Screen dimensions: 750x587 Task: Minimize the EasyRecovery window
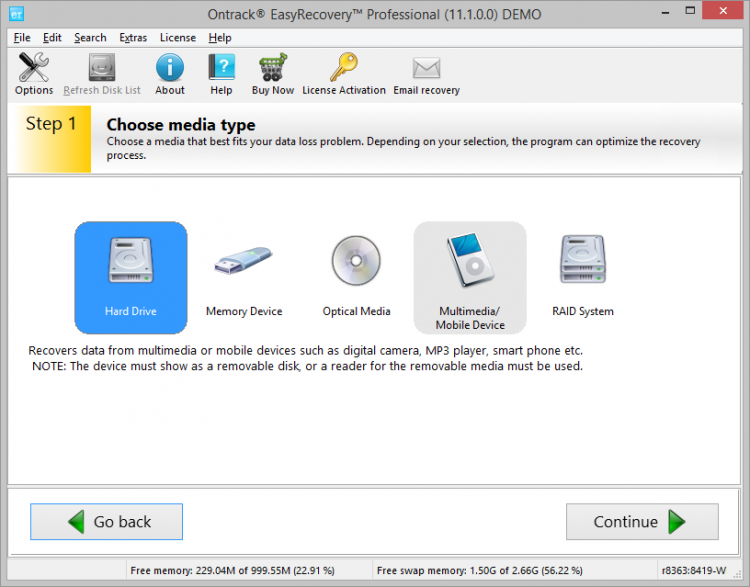(665, 11)
